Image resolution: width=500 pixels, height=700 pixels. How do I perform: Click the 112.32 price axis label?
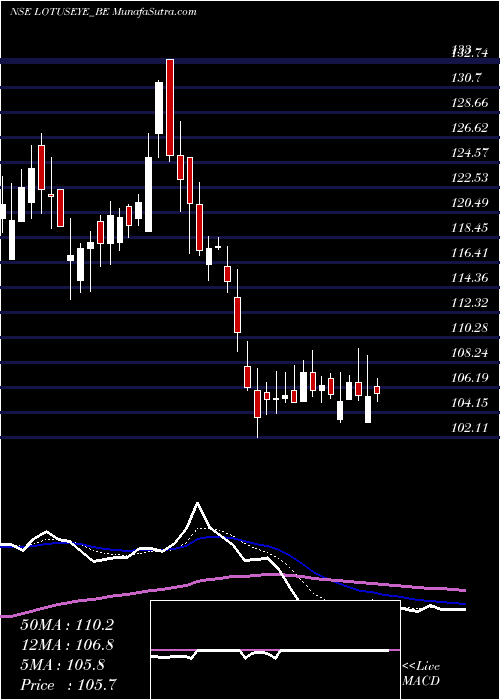(470, 303)
